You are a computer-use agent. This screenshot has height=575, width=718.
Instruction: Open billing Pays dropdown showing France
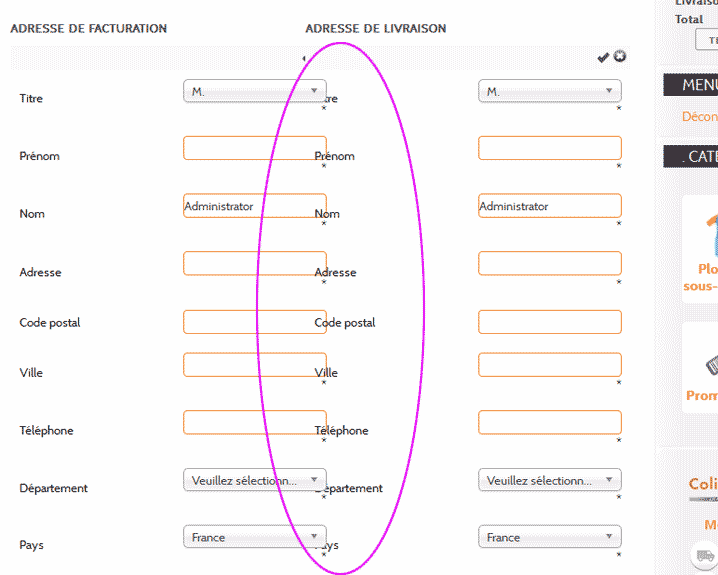click(254, 537)
